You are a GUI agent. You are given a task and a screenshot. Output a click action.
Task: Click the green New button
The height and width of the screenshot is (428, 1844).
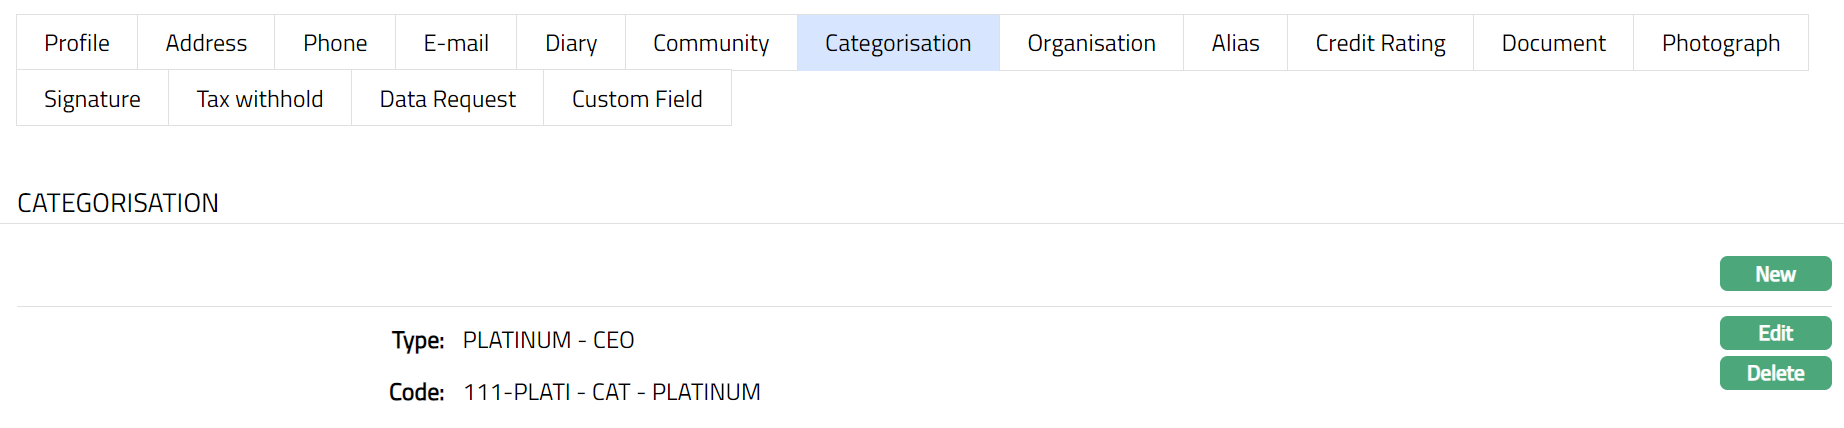1775,274
